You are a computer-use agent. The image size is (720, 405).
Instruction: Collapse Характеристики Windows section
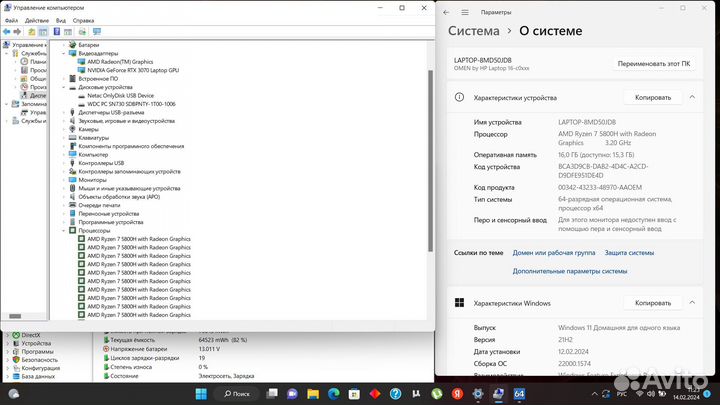click(692, 303)
